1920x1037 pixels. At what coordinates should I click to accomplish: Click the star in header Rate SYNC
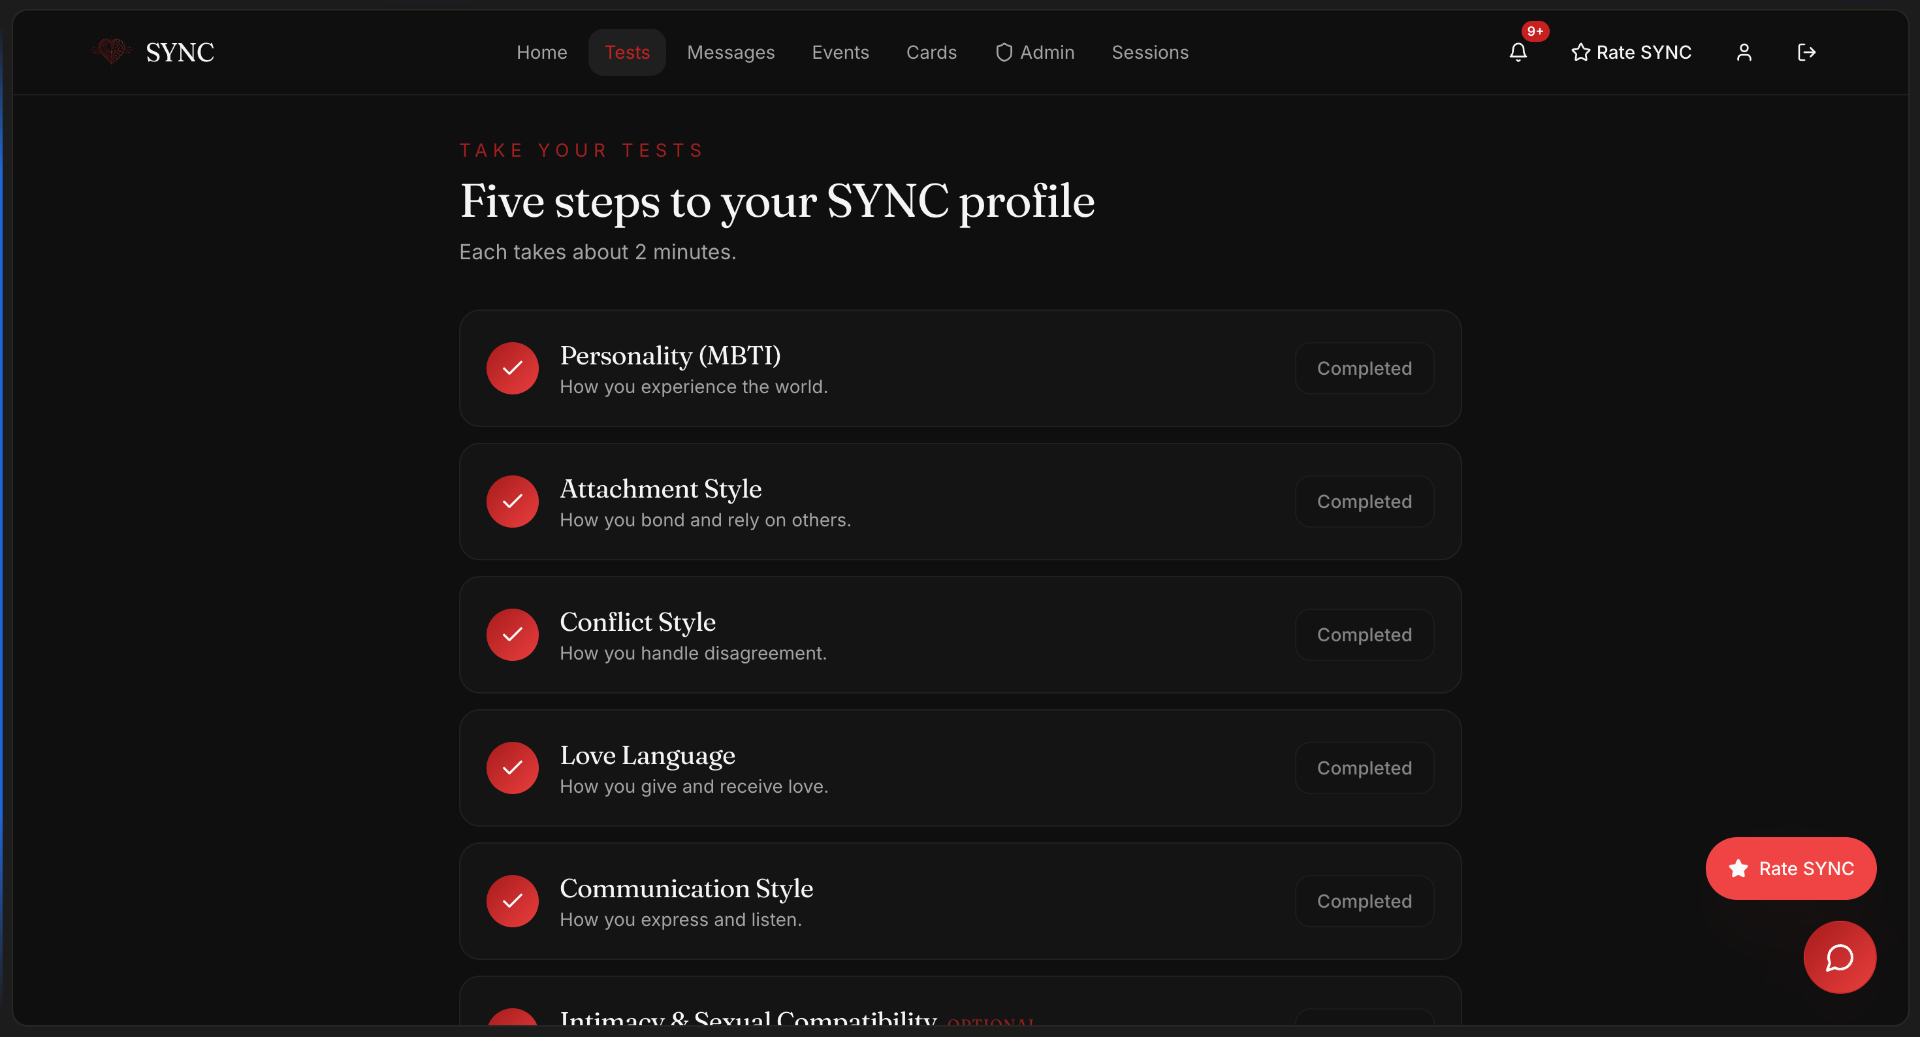point(1580,52)
